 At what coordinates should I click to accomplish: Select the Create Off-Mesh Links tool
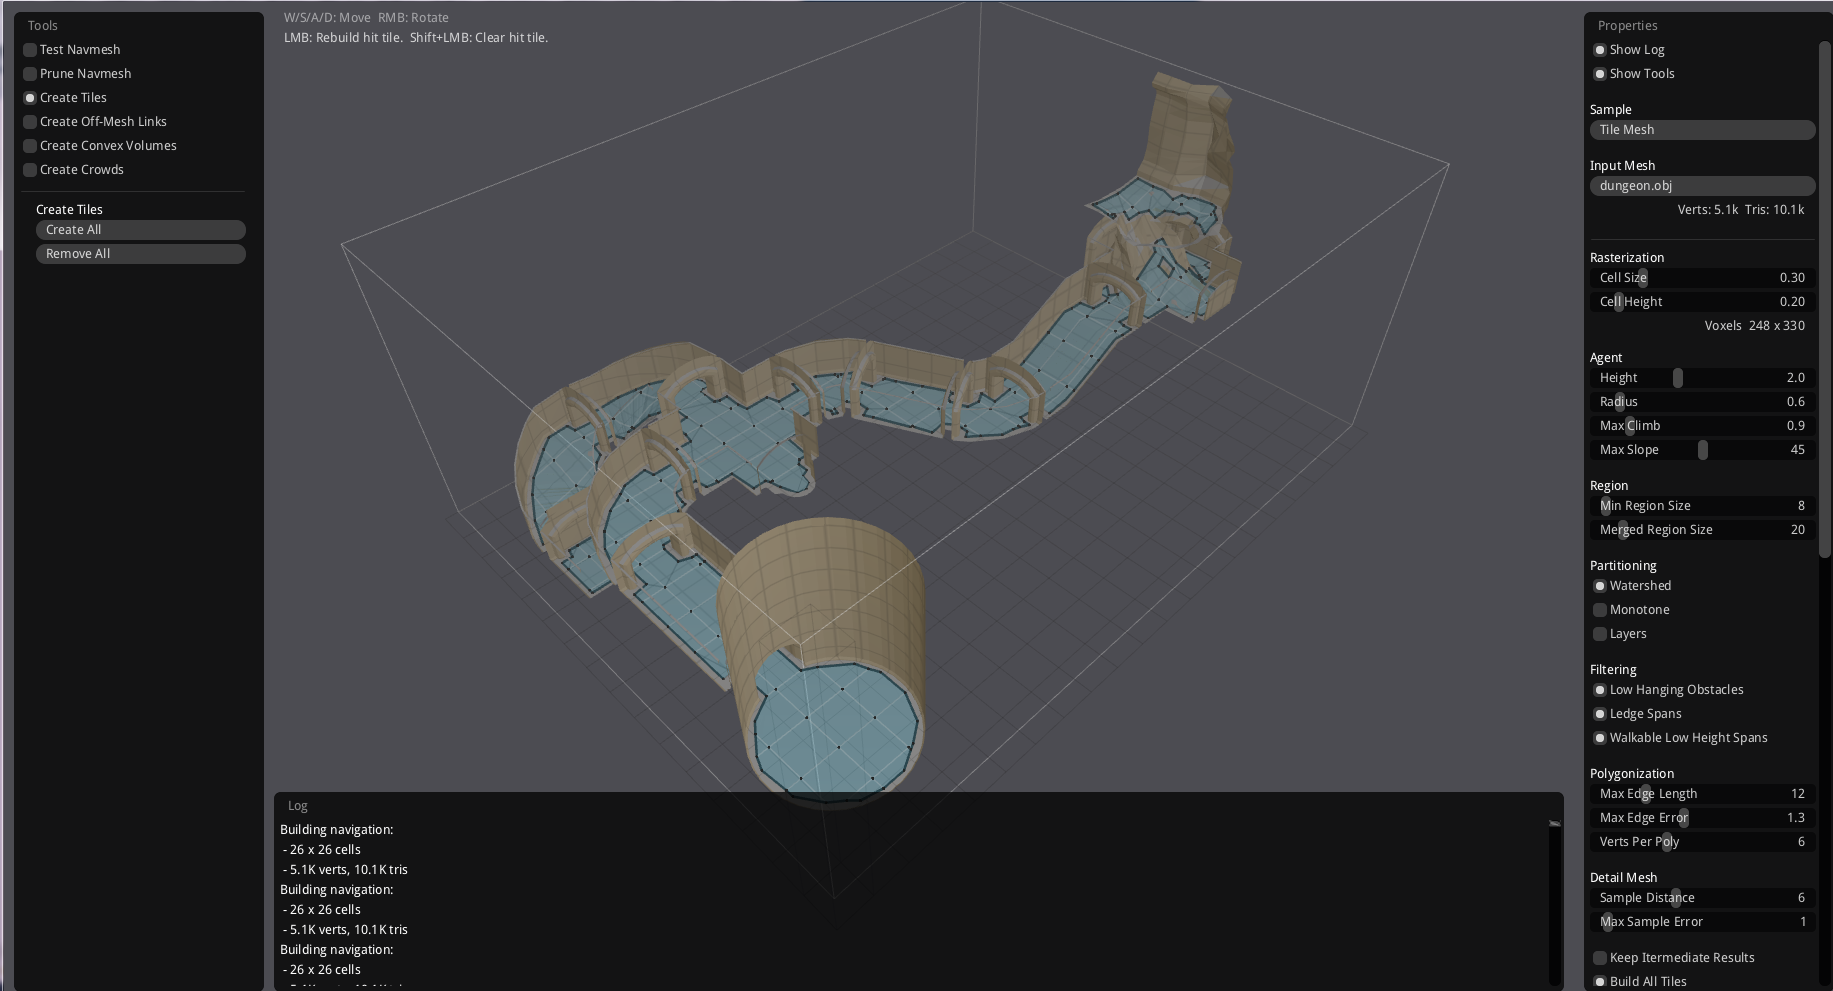(x=95, y=121)
